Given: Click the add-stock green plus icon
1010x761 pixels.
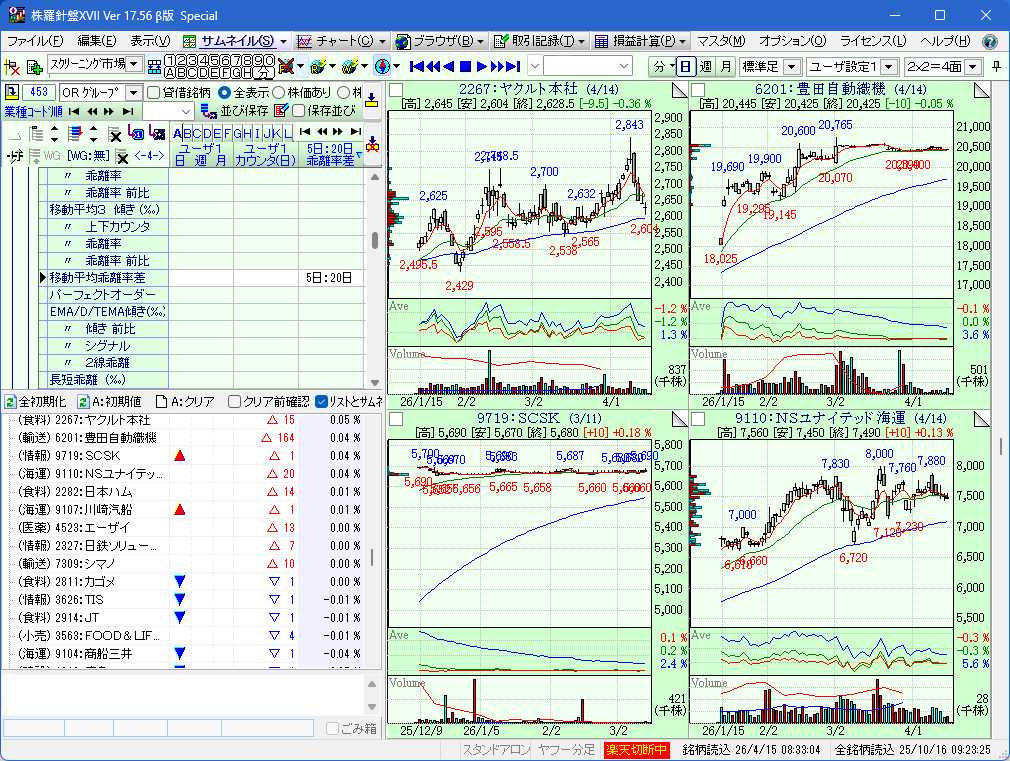Looking at the screenshot, I should point(35,67).
